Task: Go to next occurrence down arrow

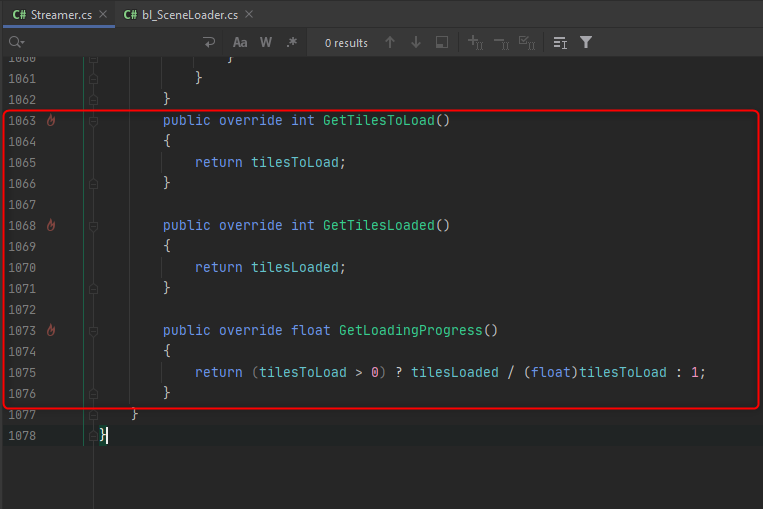Action: click(416, 43)
